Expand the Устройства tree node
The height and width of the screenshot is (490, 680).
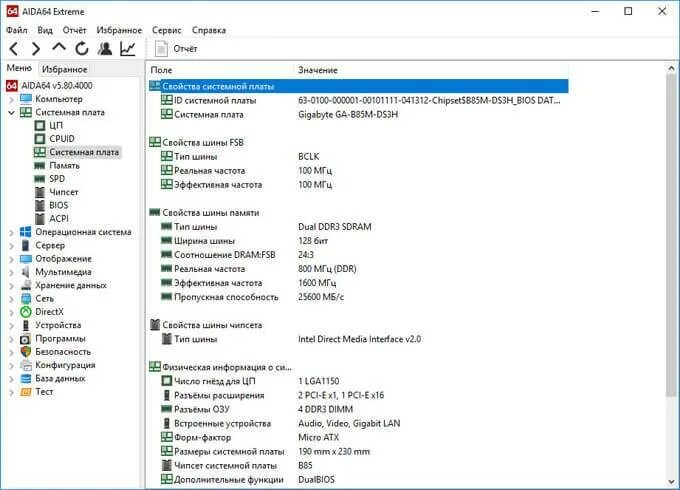tap(11, 326)
